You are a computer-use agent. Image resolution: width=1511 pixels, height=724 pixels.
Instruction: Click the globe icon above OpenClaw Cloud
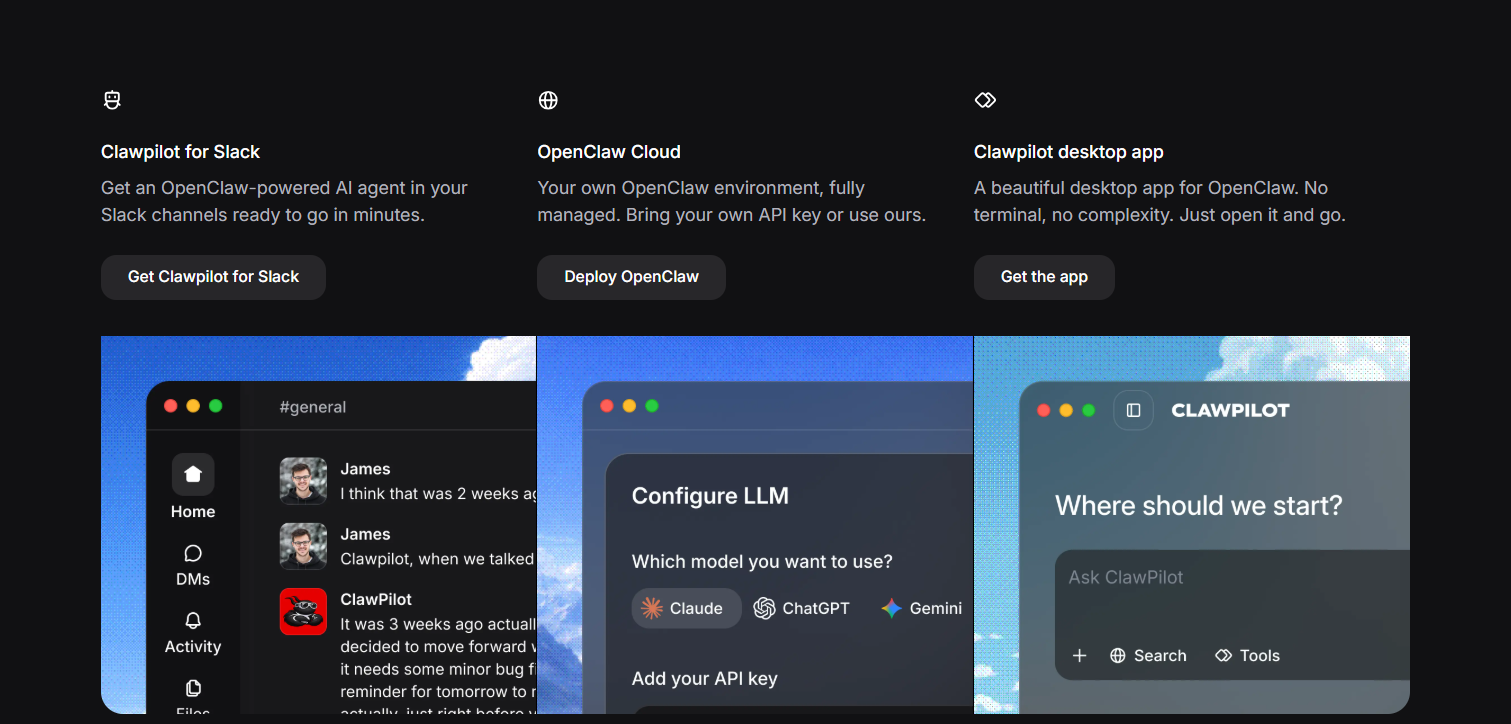click(x=548, y=100)
